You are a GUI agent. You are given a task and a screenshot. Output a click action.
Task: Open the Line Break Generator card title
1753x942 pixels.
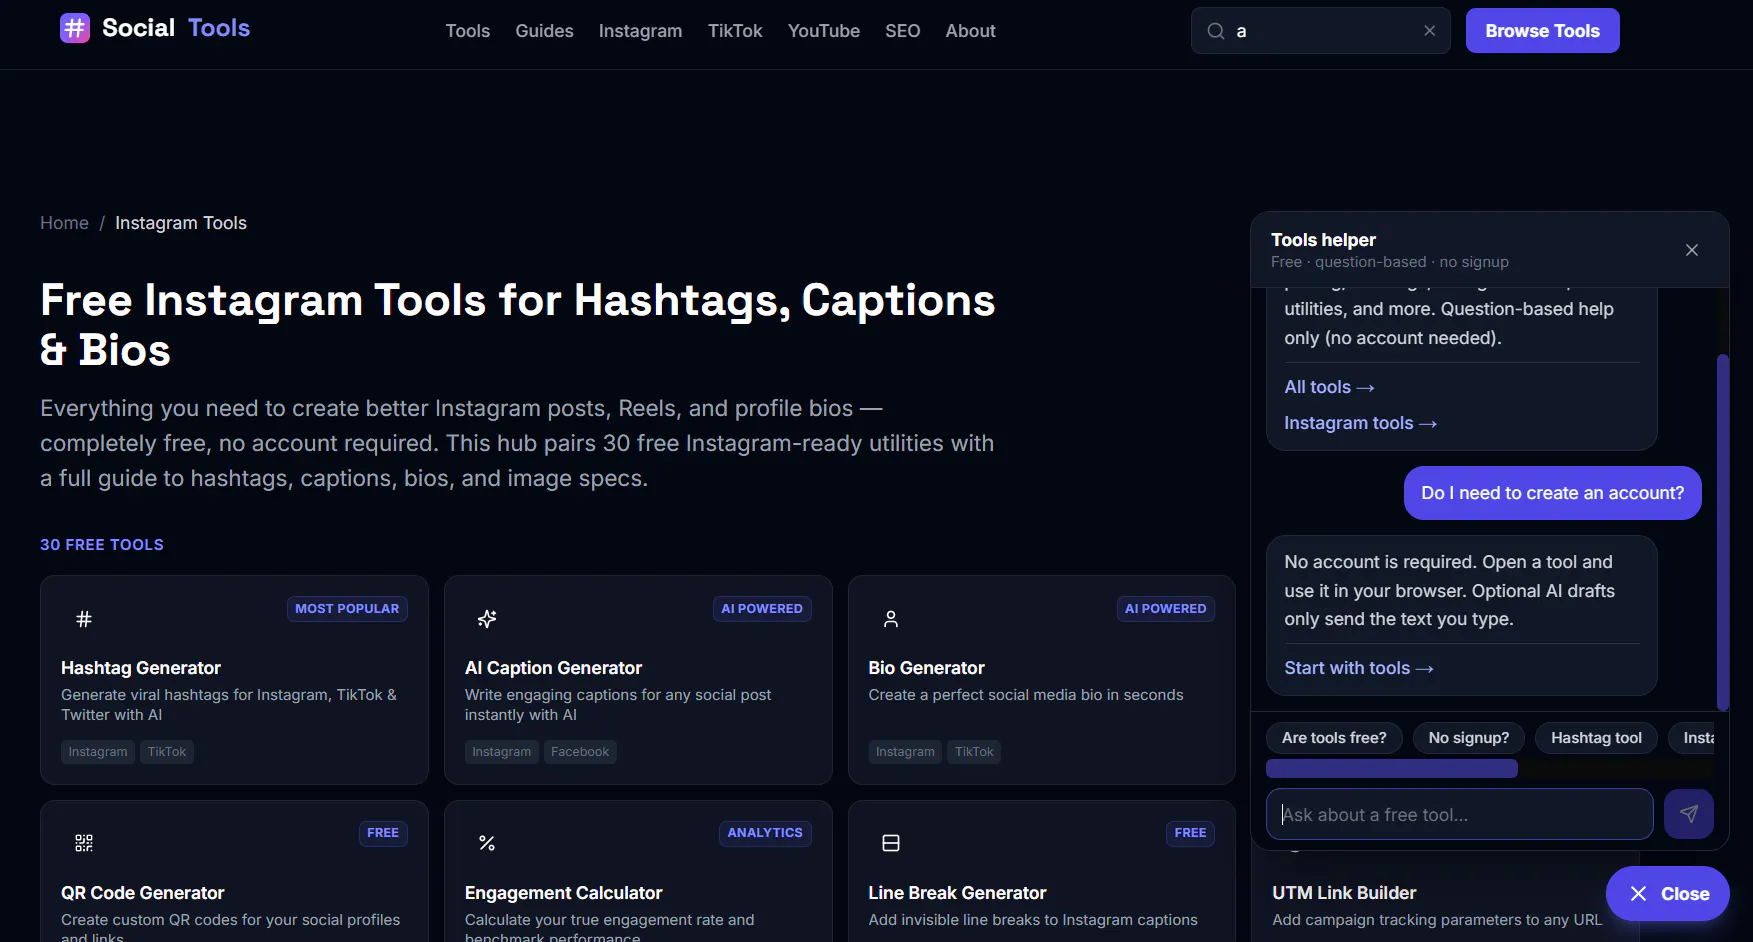click(x=957, y=893)
